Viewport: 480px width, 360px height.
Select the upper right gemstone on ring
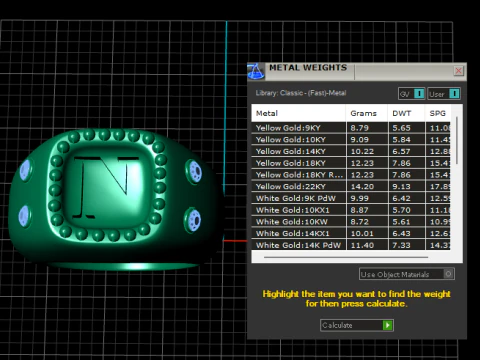[195, 171]
